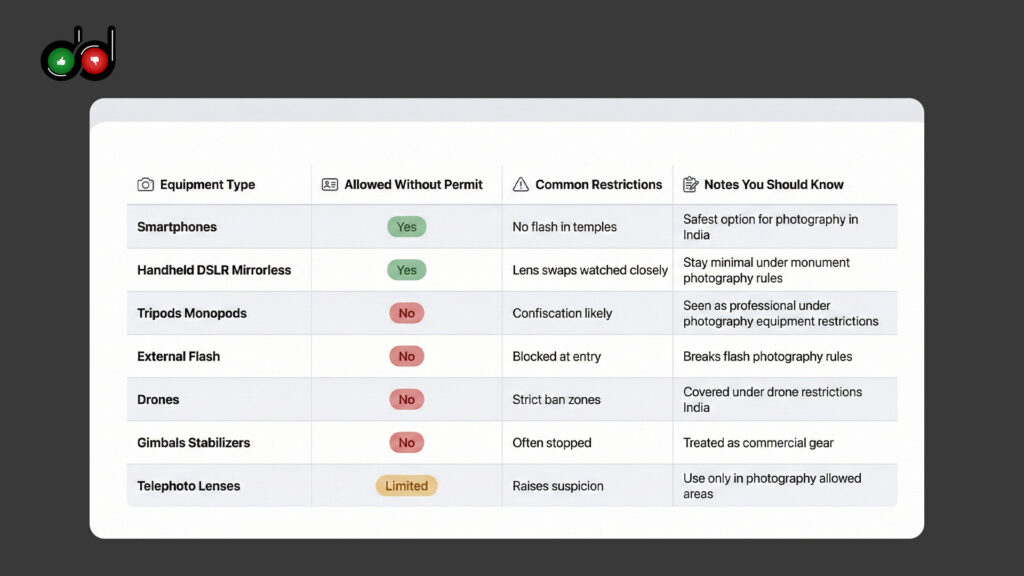This screenshot has width=1024, height=576.
Task: Click the No badge for Gimbals Stabilizers
Action: pyautogui.click(x=406, y=442)
